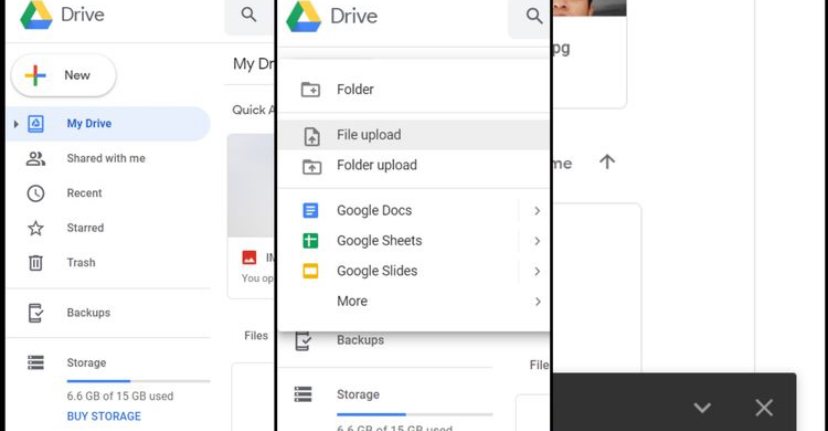Open the Starred section
The height and width of the screenshot is (431, 828).
click(85, 228)
